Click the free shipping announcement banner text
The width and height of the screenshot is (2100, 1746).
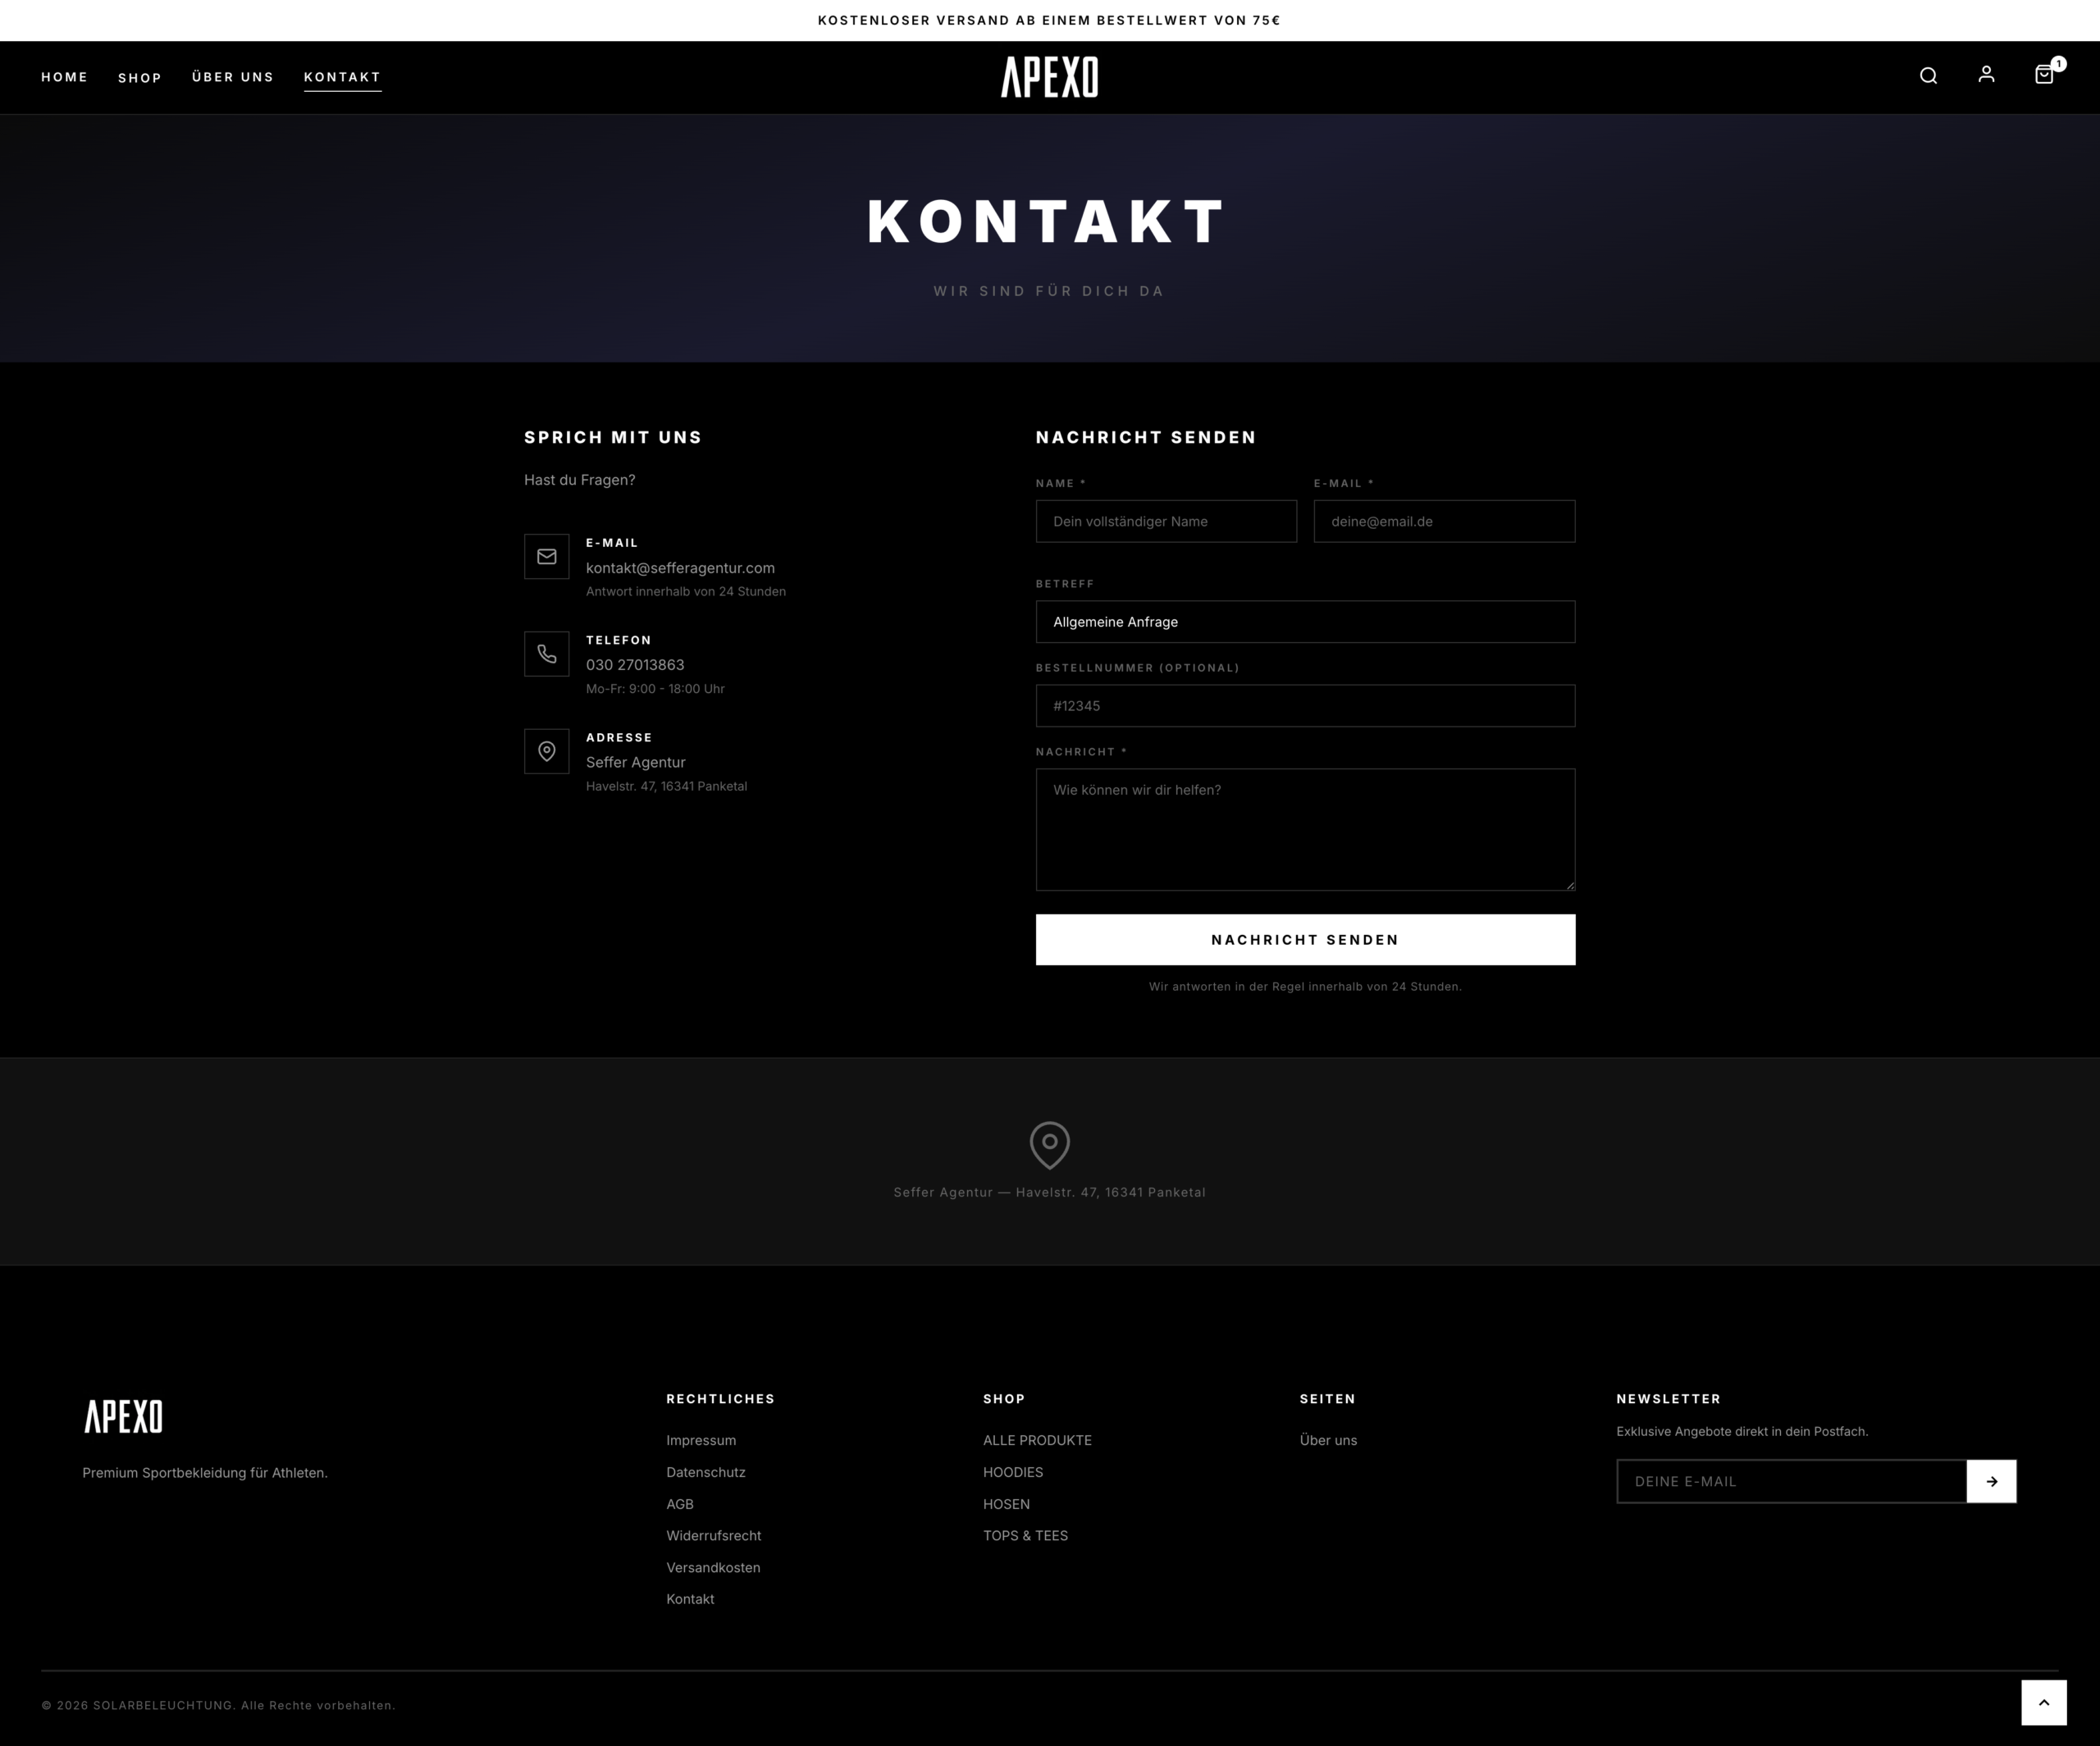click(1049, 20)
